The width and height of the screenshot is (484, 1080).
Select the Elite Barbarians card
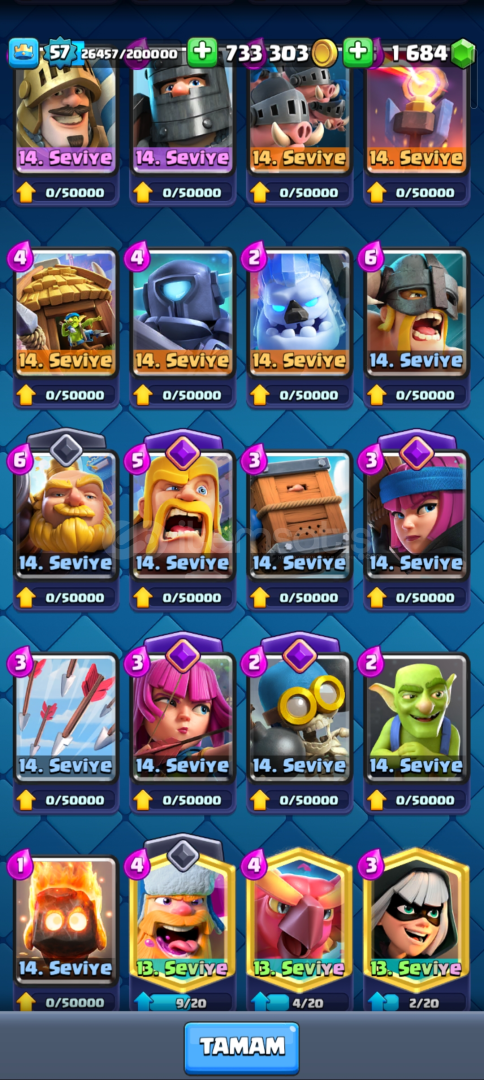[x=417, y=313]
